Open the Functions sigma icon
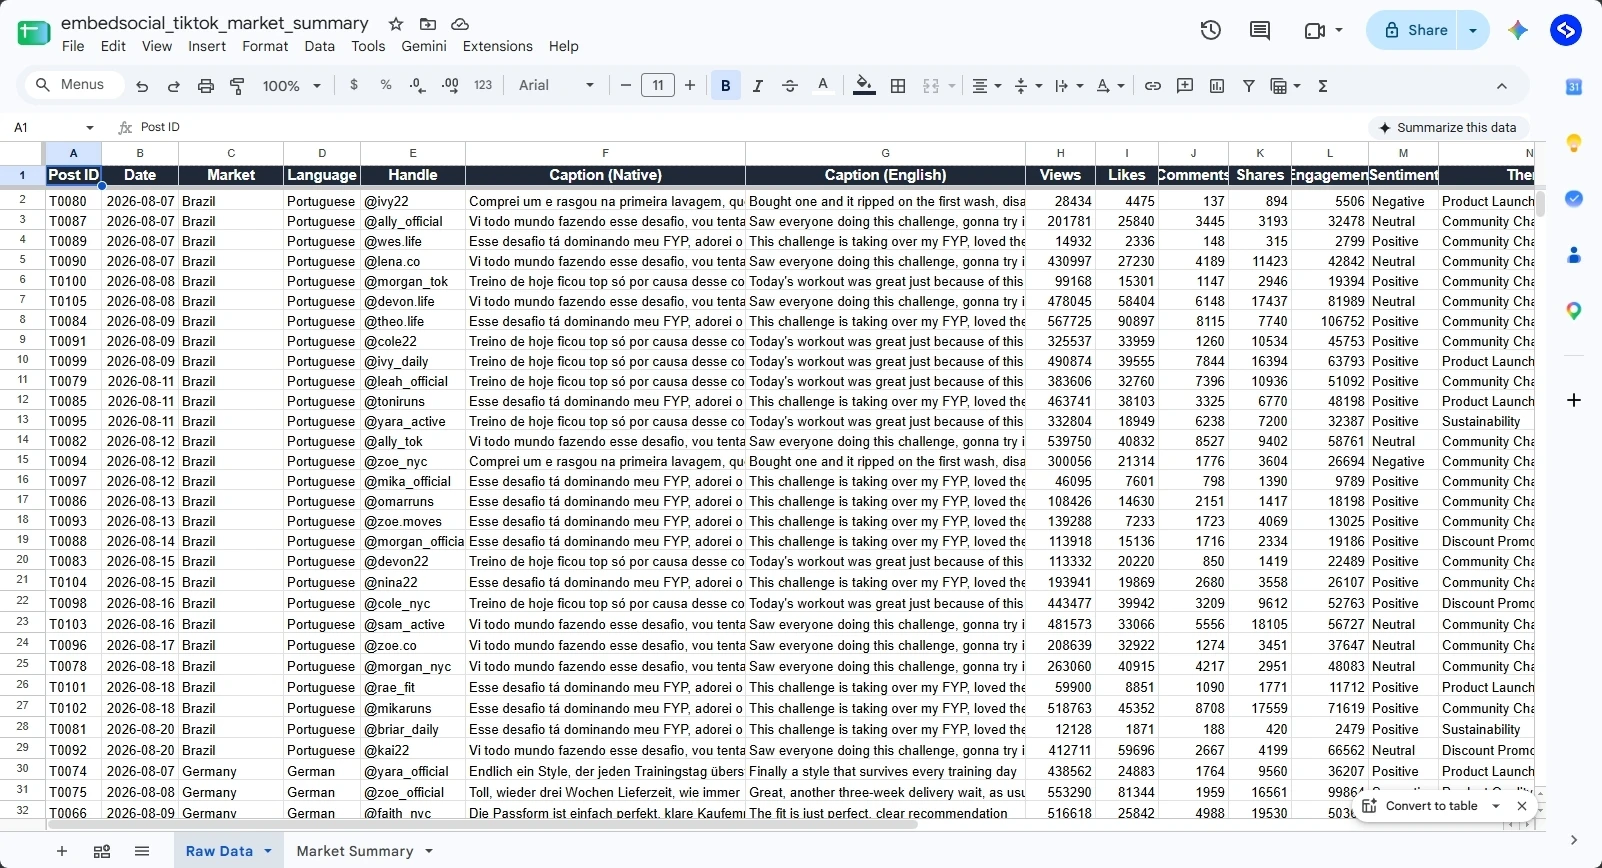 tap(1323, 86)
